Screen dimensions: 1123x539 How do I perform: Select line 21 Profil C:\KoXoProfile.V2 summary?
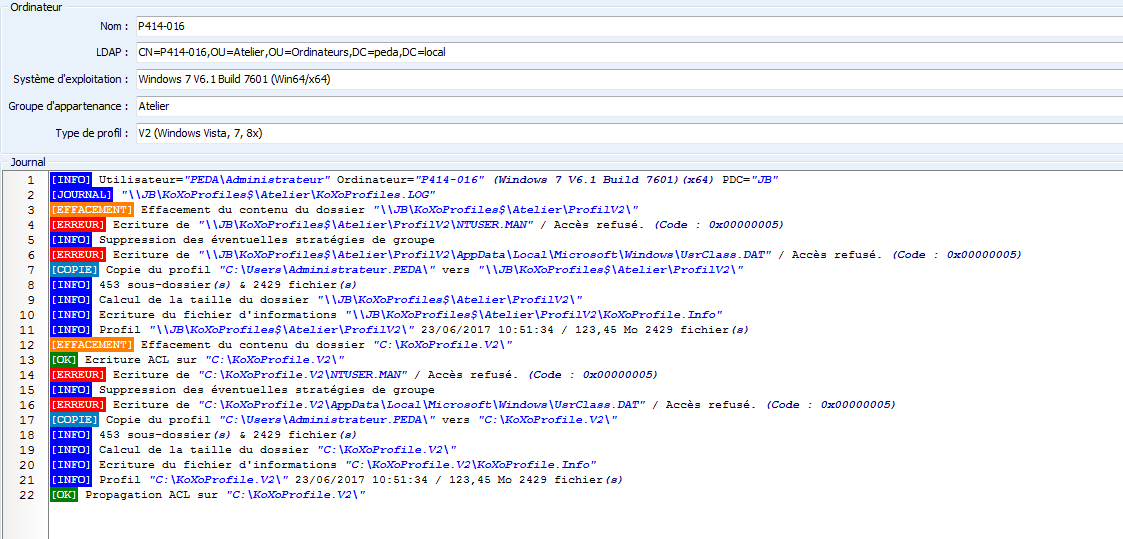click(337, 480)
